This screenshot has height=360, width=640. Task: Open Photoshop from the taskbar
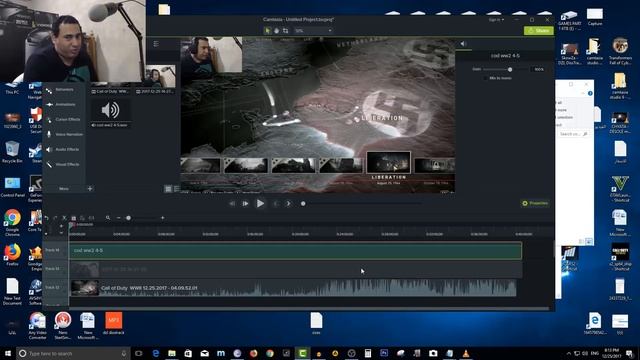[384, 353]
